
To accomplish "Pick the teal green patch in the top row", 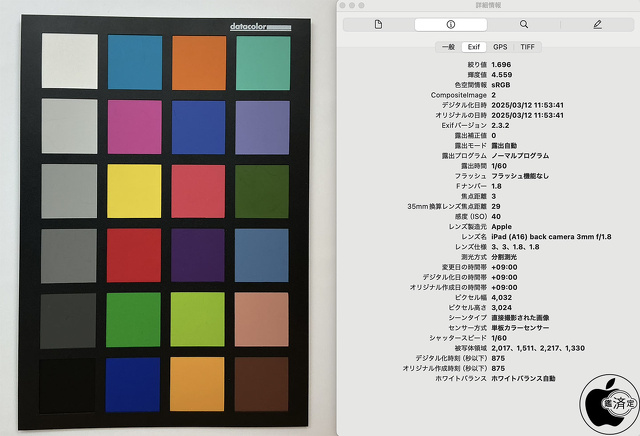I will pos(263,62).
